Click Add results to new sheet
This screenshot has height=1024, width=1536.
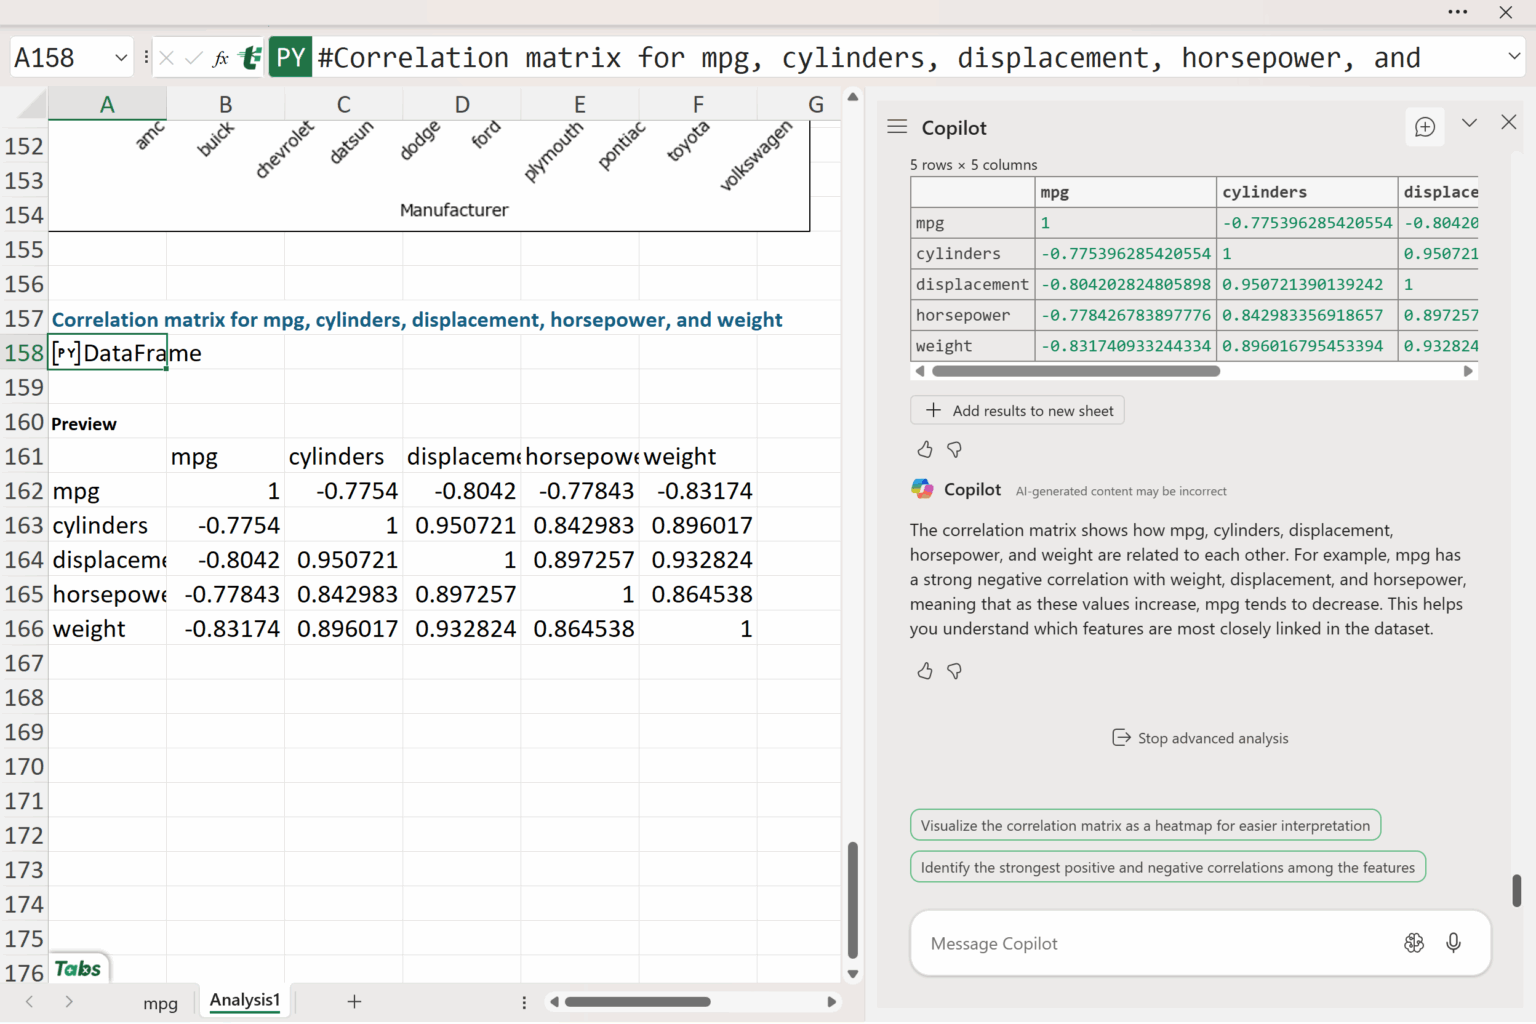click(1018, 411)
